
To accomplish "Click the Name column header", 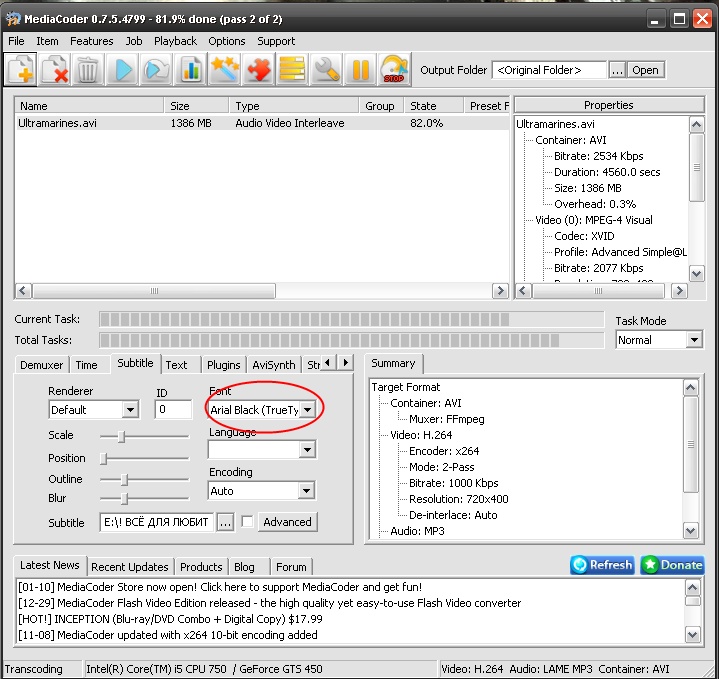I will 89,106.
